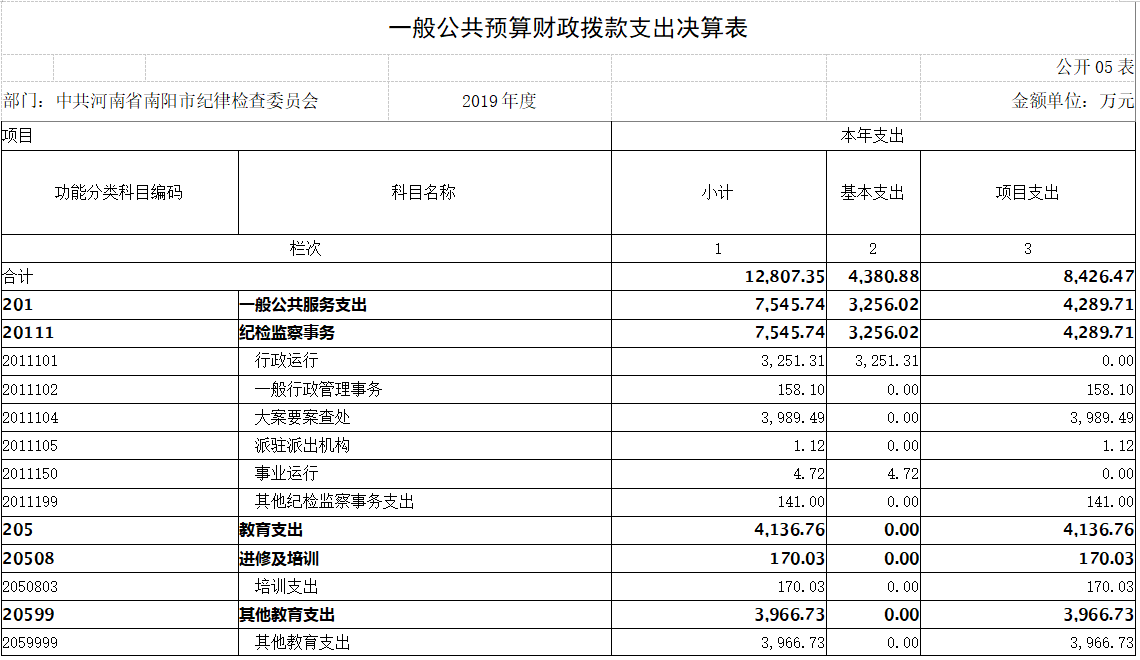Select the 教育支出 subtotal 4,136.76
Screen dimensions: 1140x660
point(790,530)
